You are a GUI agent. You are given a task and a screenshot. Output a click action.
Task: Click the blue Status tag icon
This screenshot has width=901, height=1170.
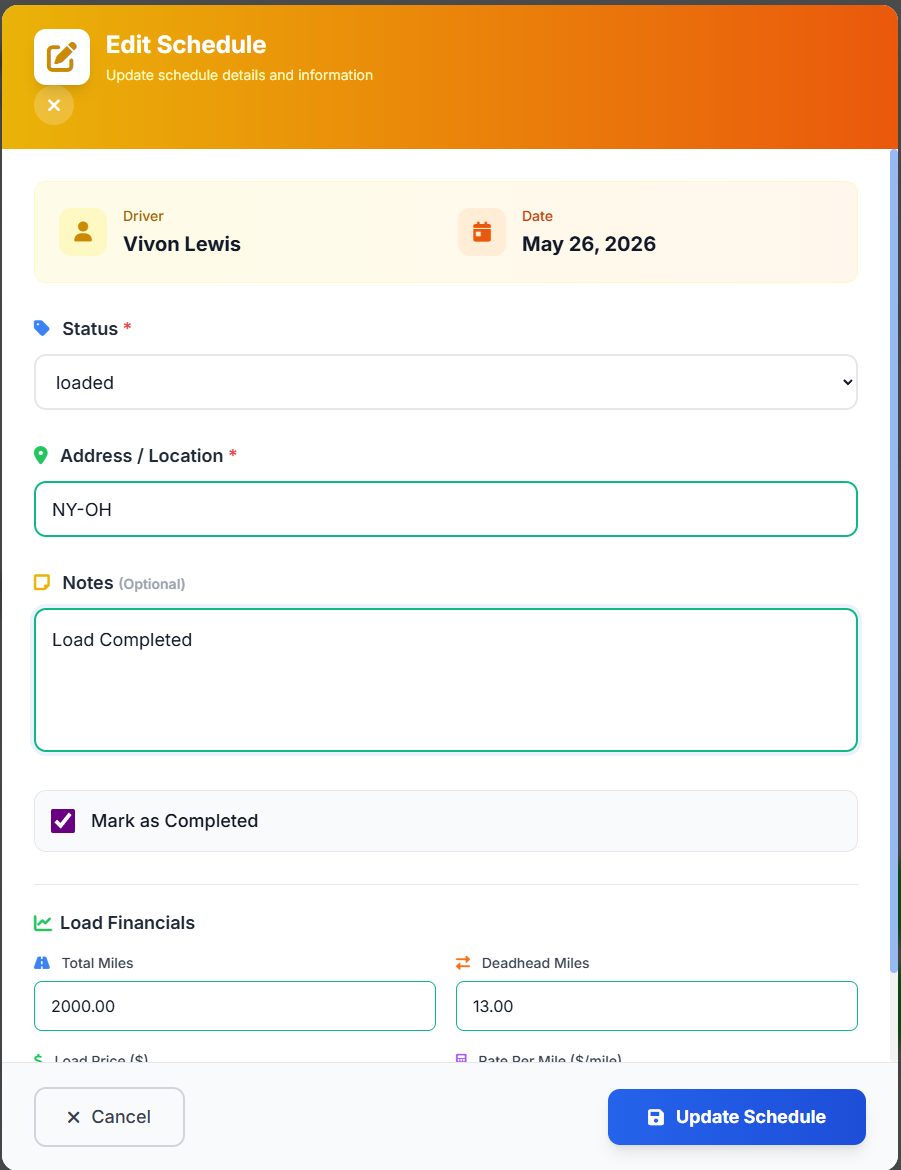coord(42,328)
